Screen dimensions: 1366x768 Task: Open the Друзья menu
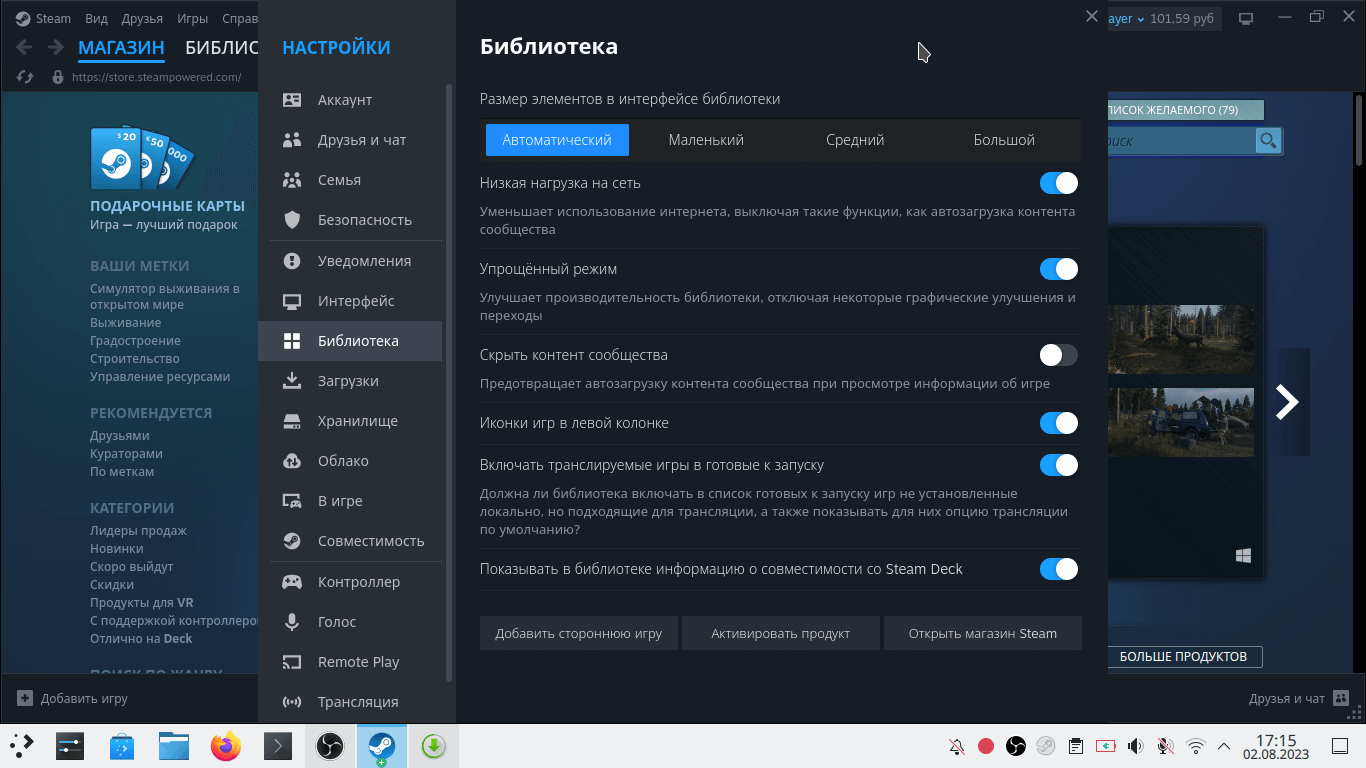(x=142, y=19)
